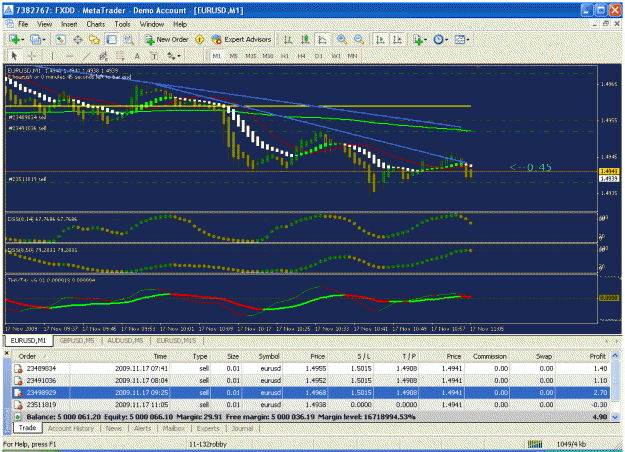Click the order icon for row 23489834

click(18, 369)
